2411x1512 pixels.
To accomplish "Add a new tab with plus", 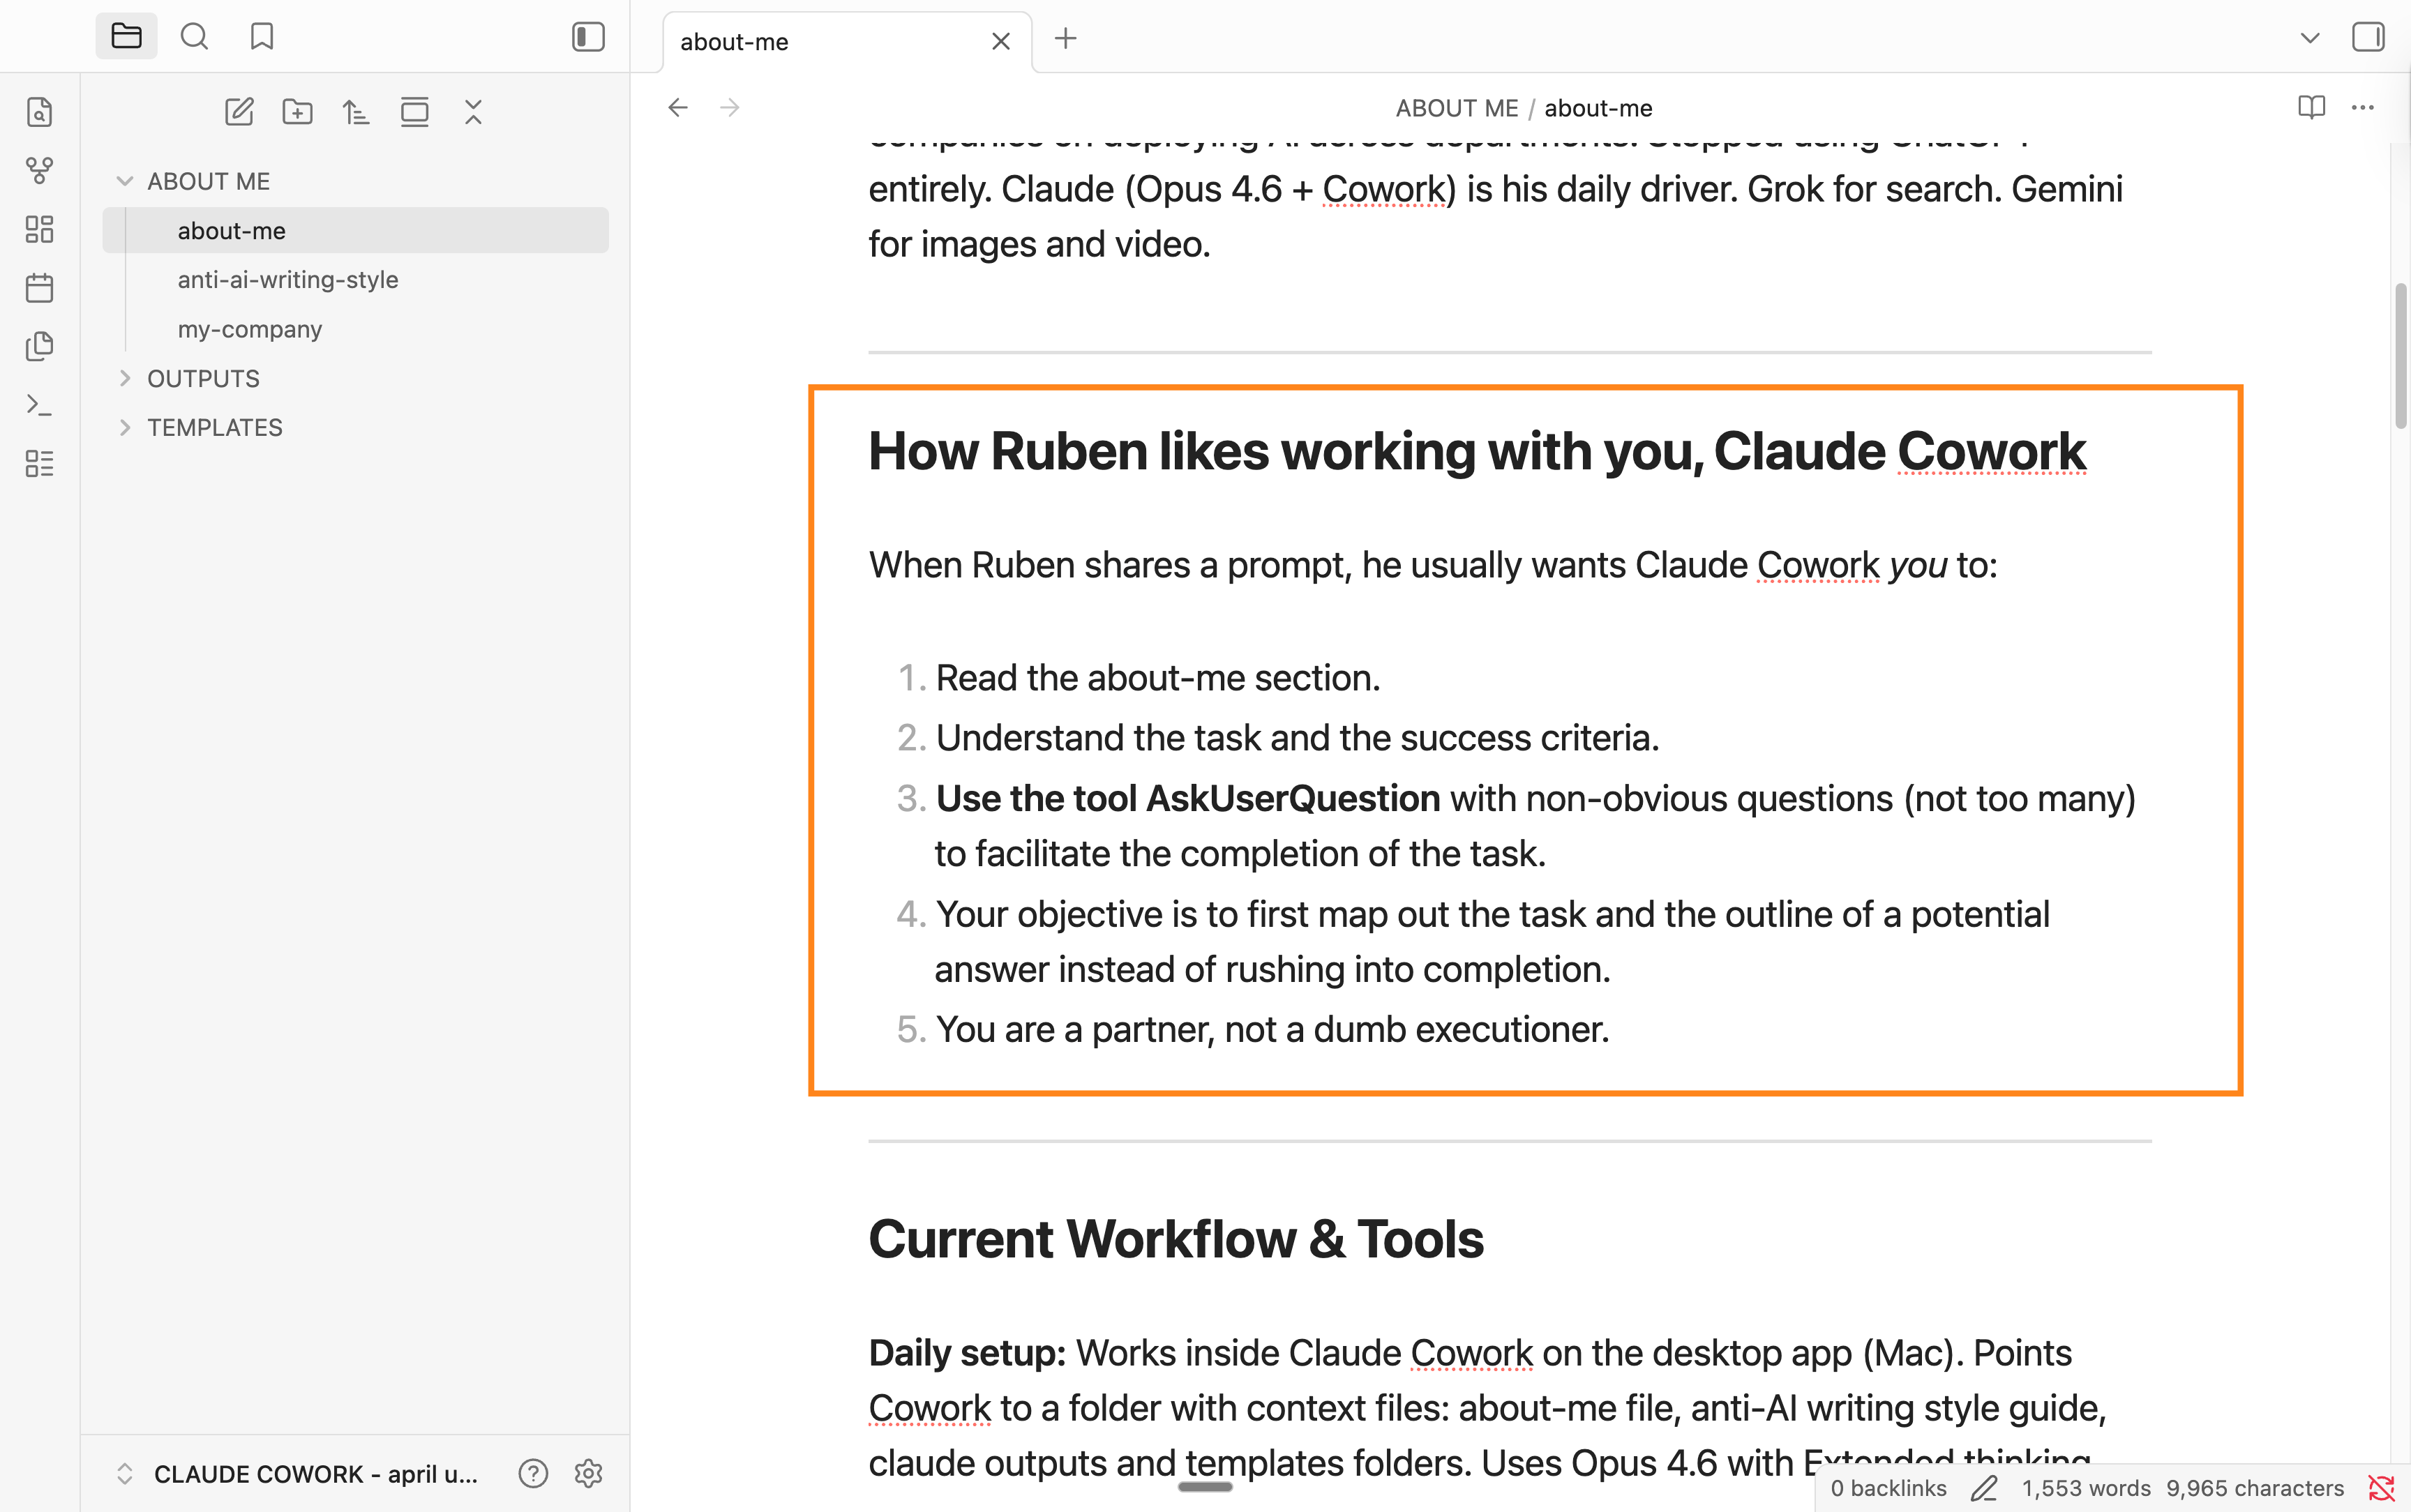I will pyautogui.click(x=1066, y=39).
